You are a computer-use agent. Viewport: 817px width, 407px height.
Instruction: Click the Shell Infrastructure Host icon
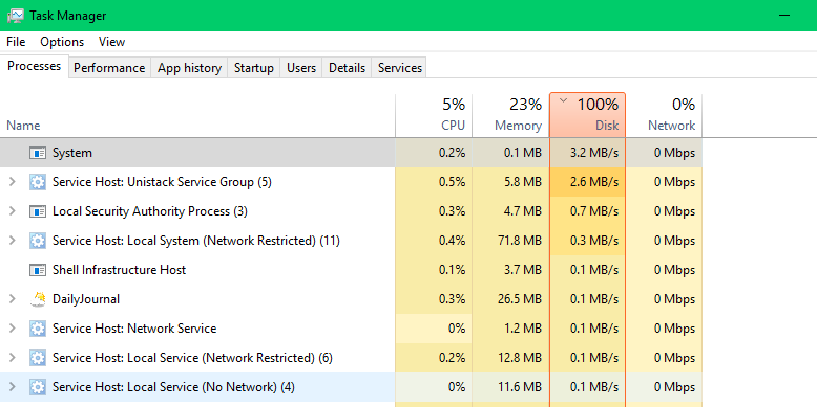pos(37,270)
